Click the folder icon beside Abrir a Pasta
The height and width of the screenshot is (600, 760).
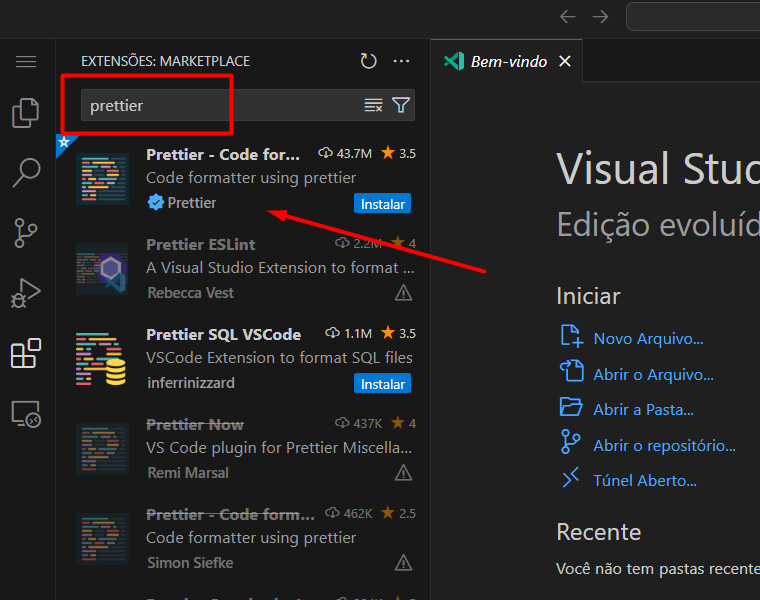click(571, 406)
